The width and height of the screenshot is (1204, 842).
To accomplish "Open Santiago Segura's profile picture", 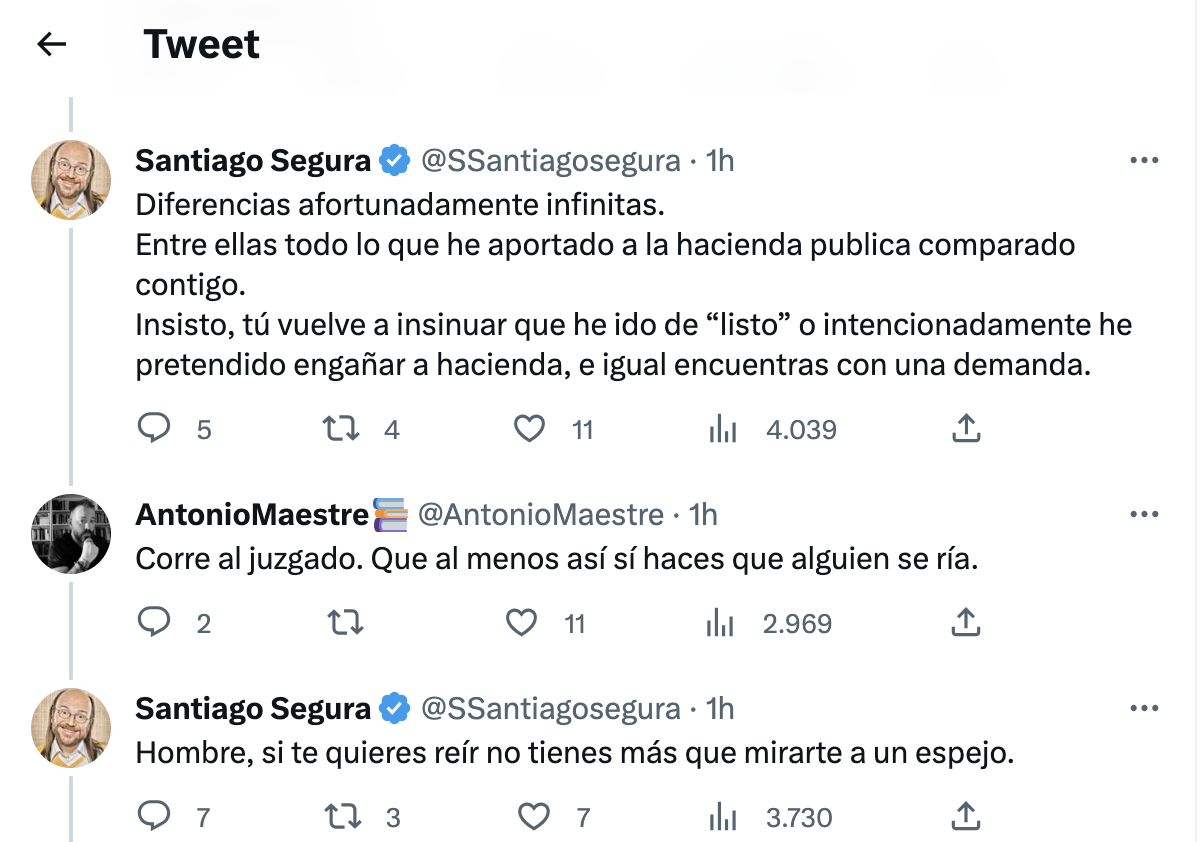I will tap(71, 180).
